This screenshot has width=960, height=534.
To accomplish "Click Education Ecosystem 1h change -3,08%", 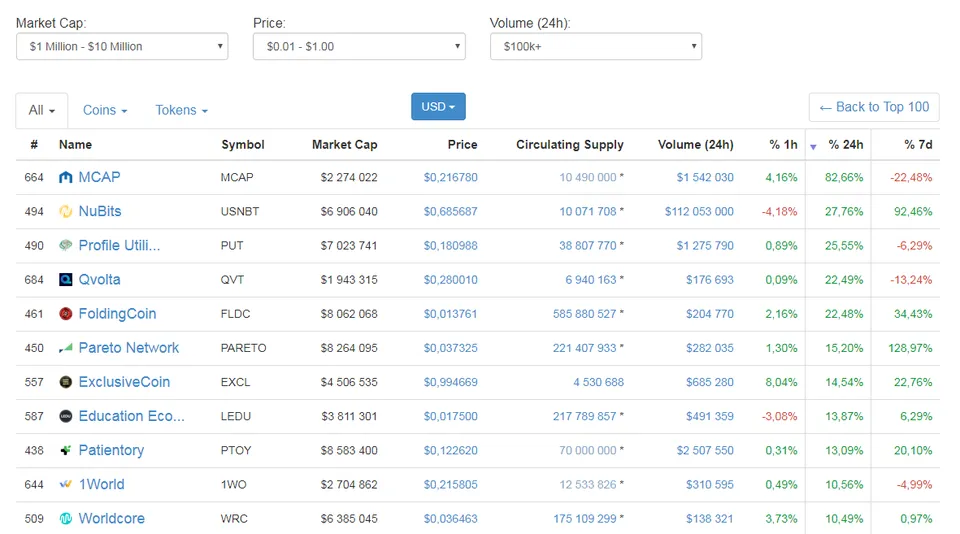I will (x=779, y=416).
